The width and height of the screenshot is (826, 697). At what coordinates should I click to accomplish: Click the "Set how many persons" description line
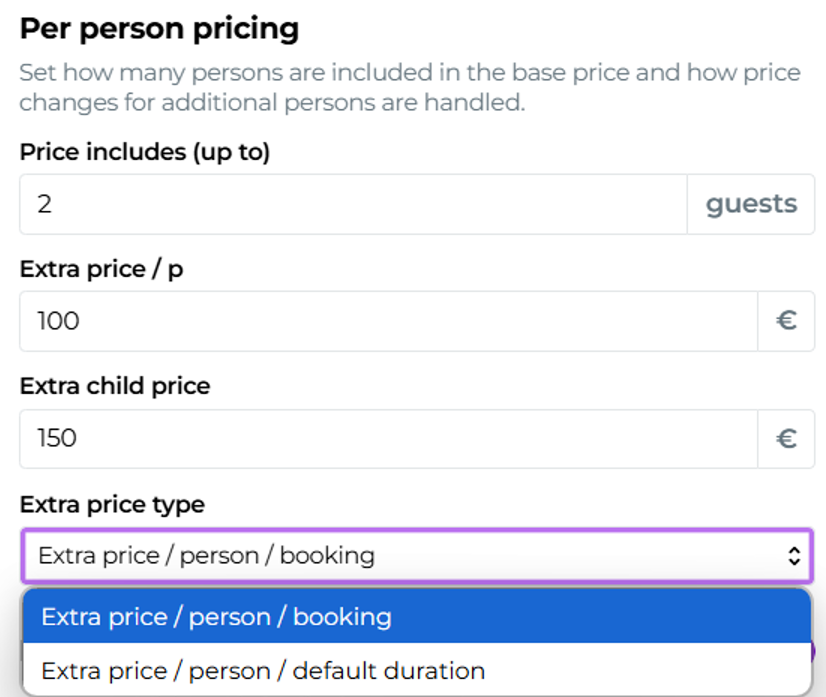click(x=410, y=73)
